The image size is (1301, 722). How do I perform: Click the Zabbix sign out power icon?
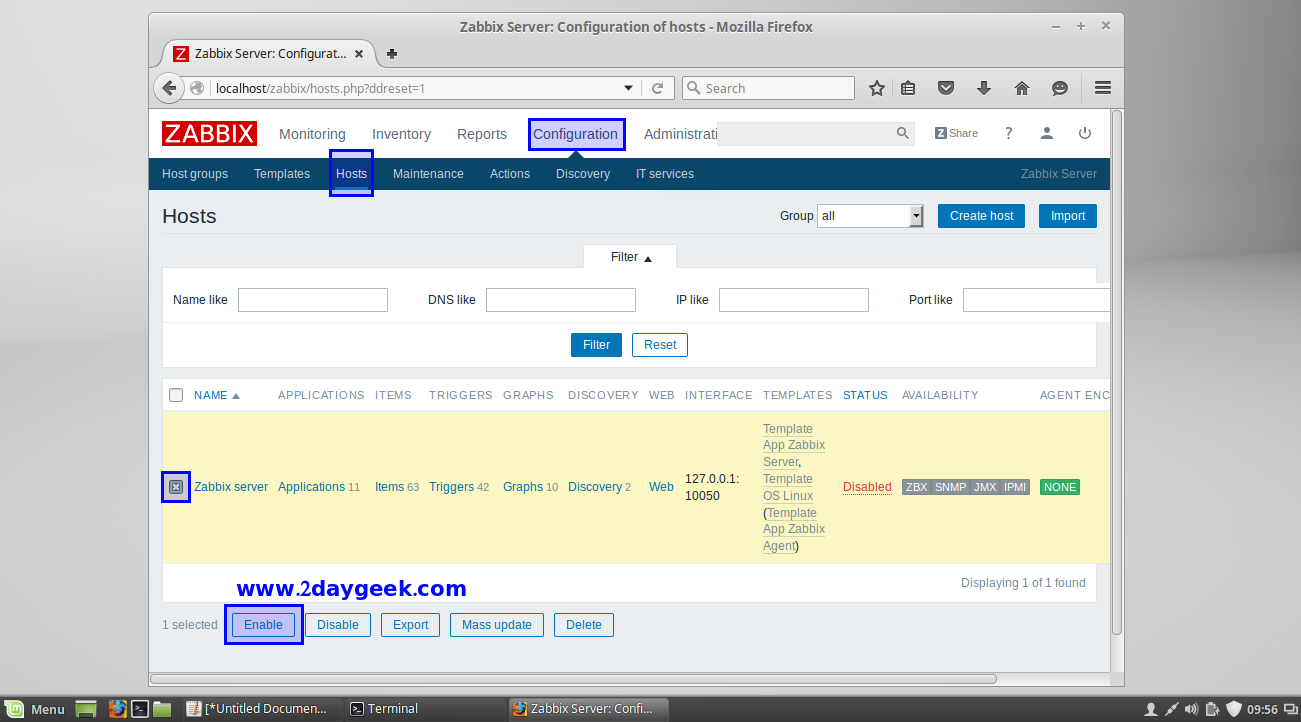point(1085,133)
